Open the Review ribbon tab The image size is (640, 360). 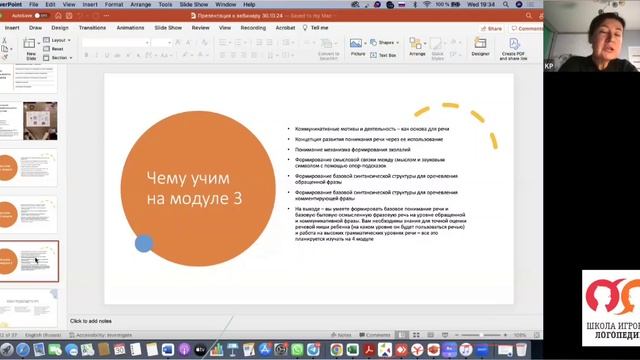pyautogui.click(x=200, y=28)
